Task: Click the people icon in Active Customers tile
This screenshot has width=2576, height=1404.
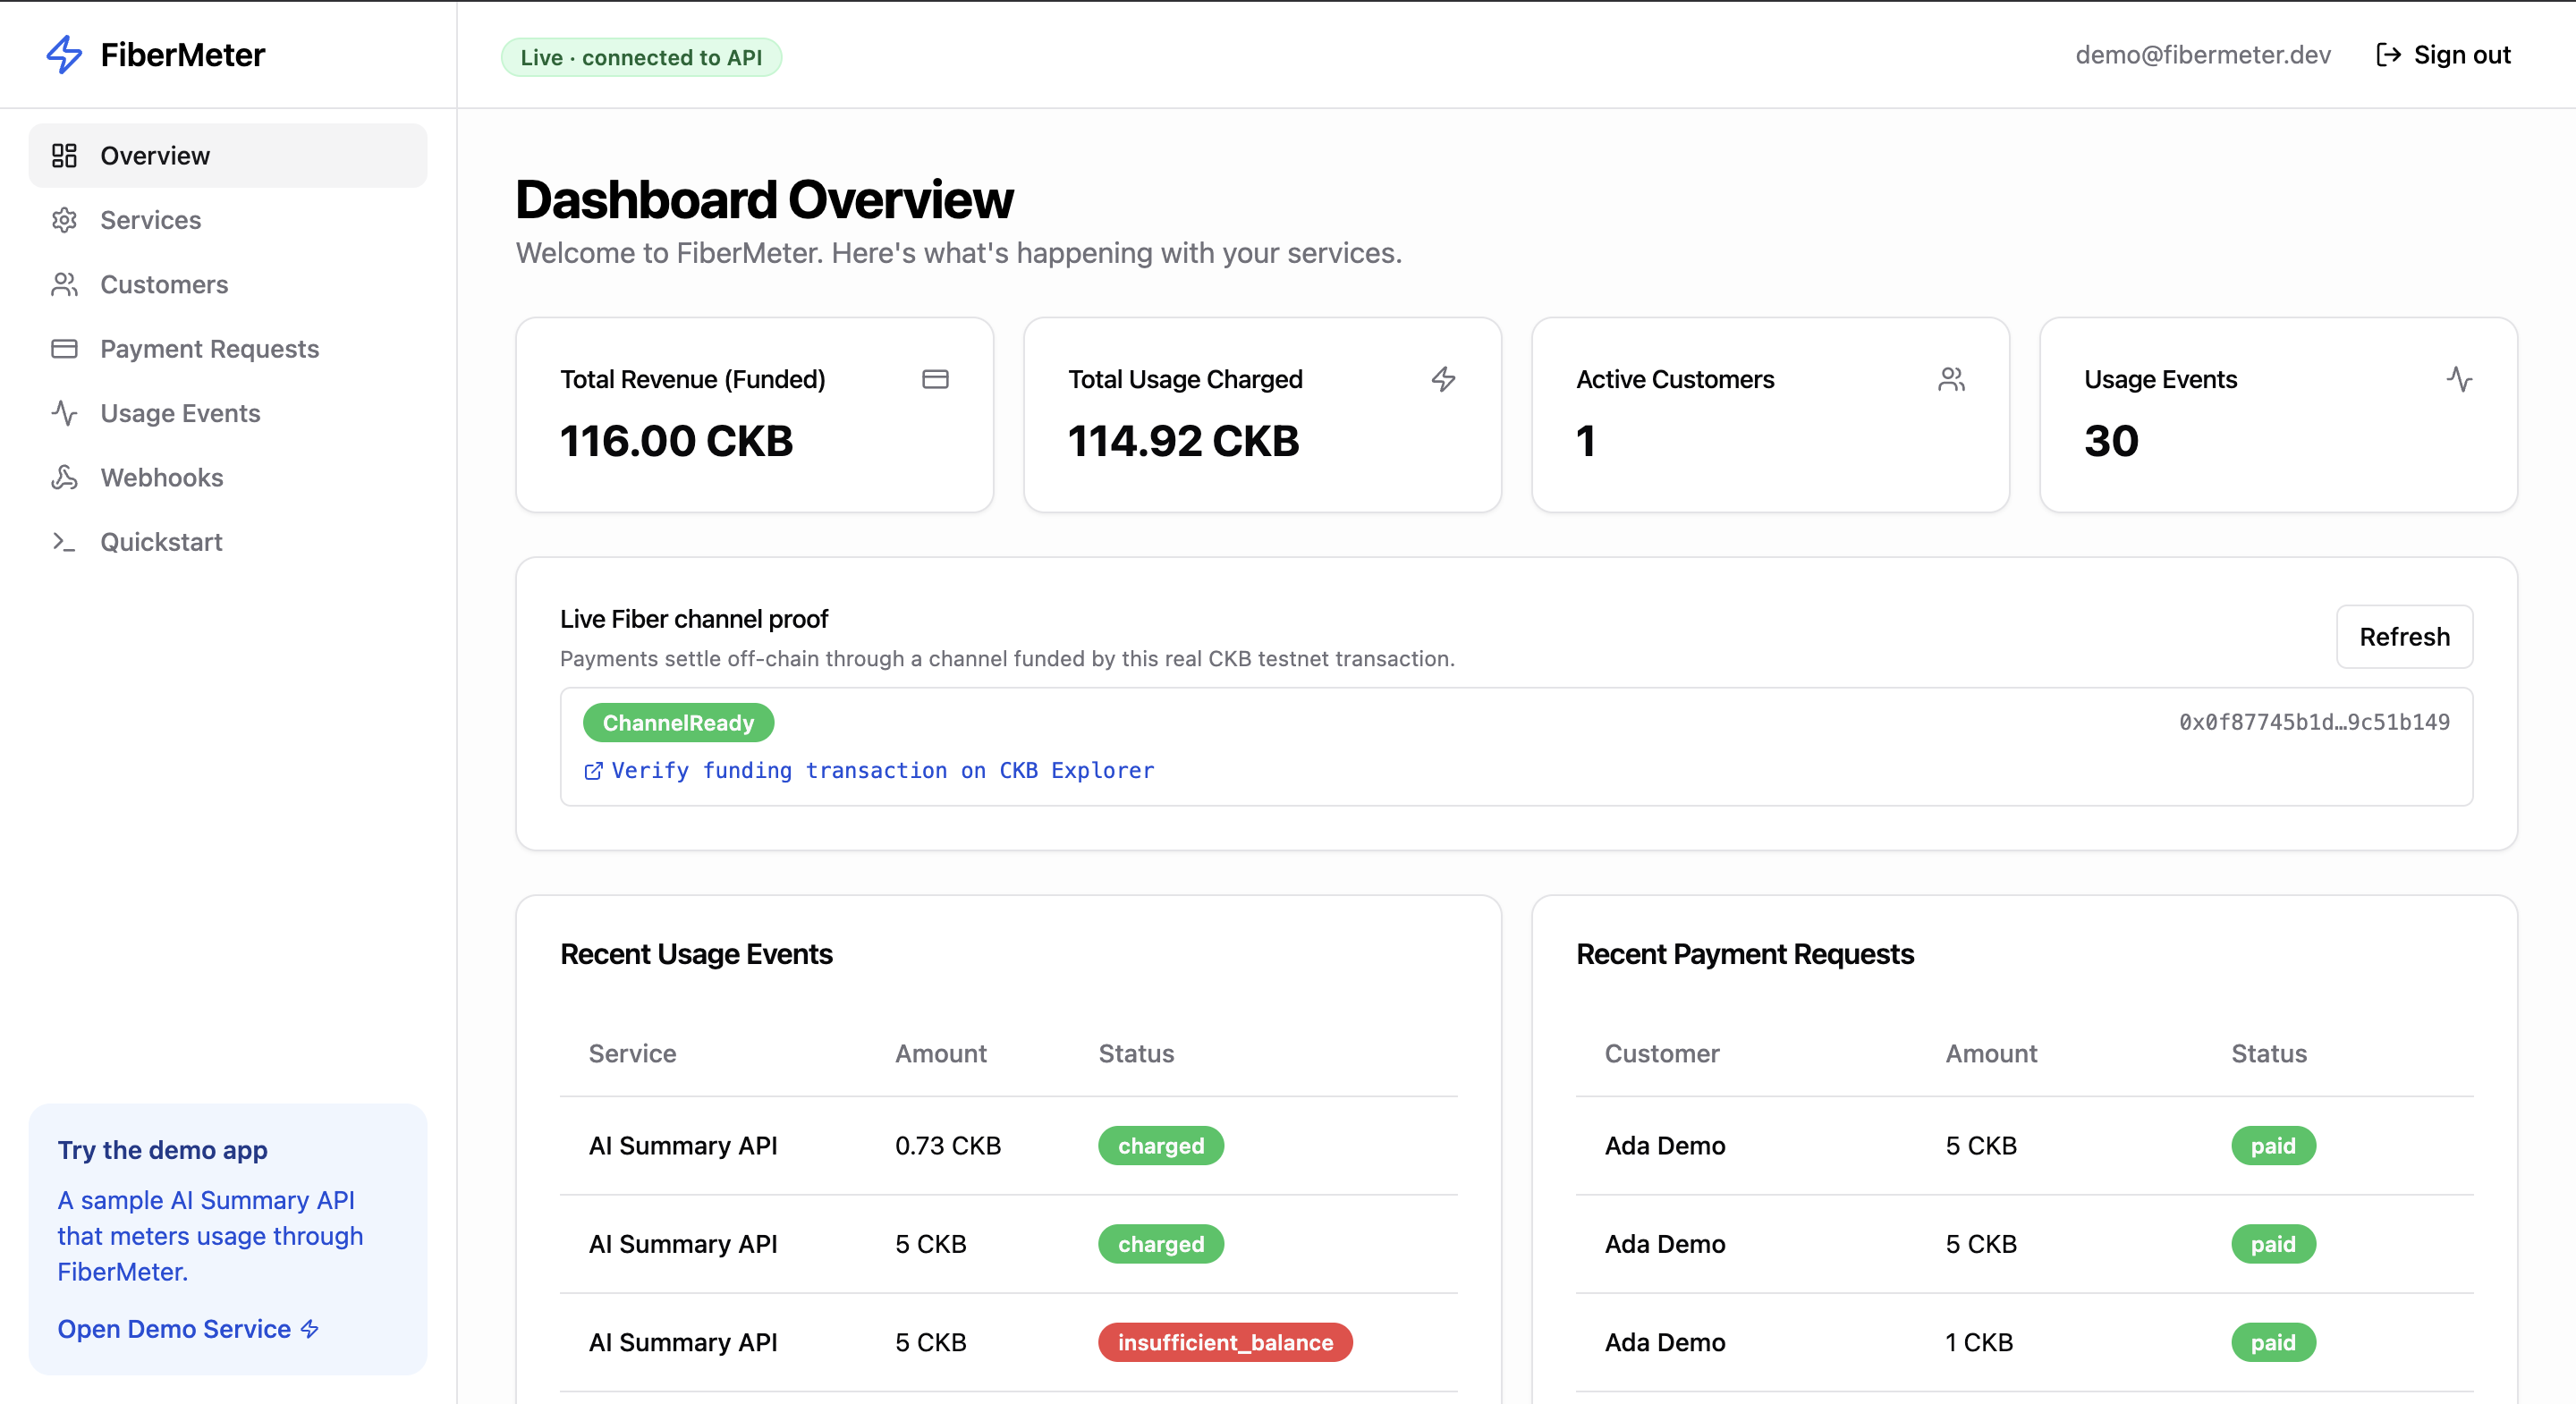Action: tap(1951, 379)
